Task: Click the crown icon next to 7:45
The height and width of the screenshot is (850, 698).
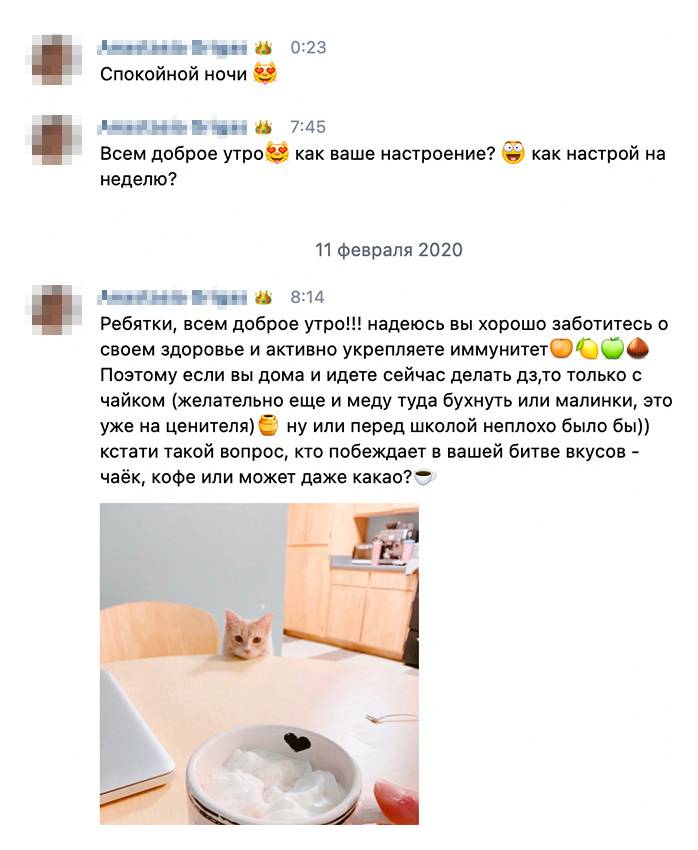Action: tap(263, 127)
